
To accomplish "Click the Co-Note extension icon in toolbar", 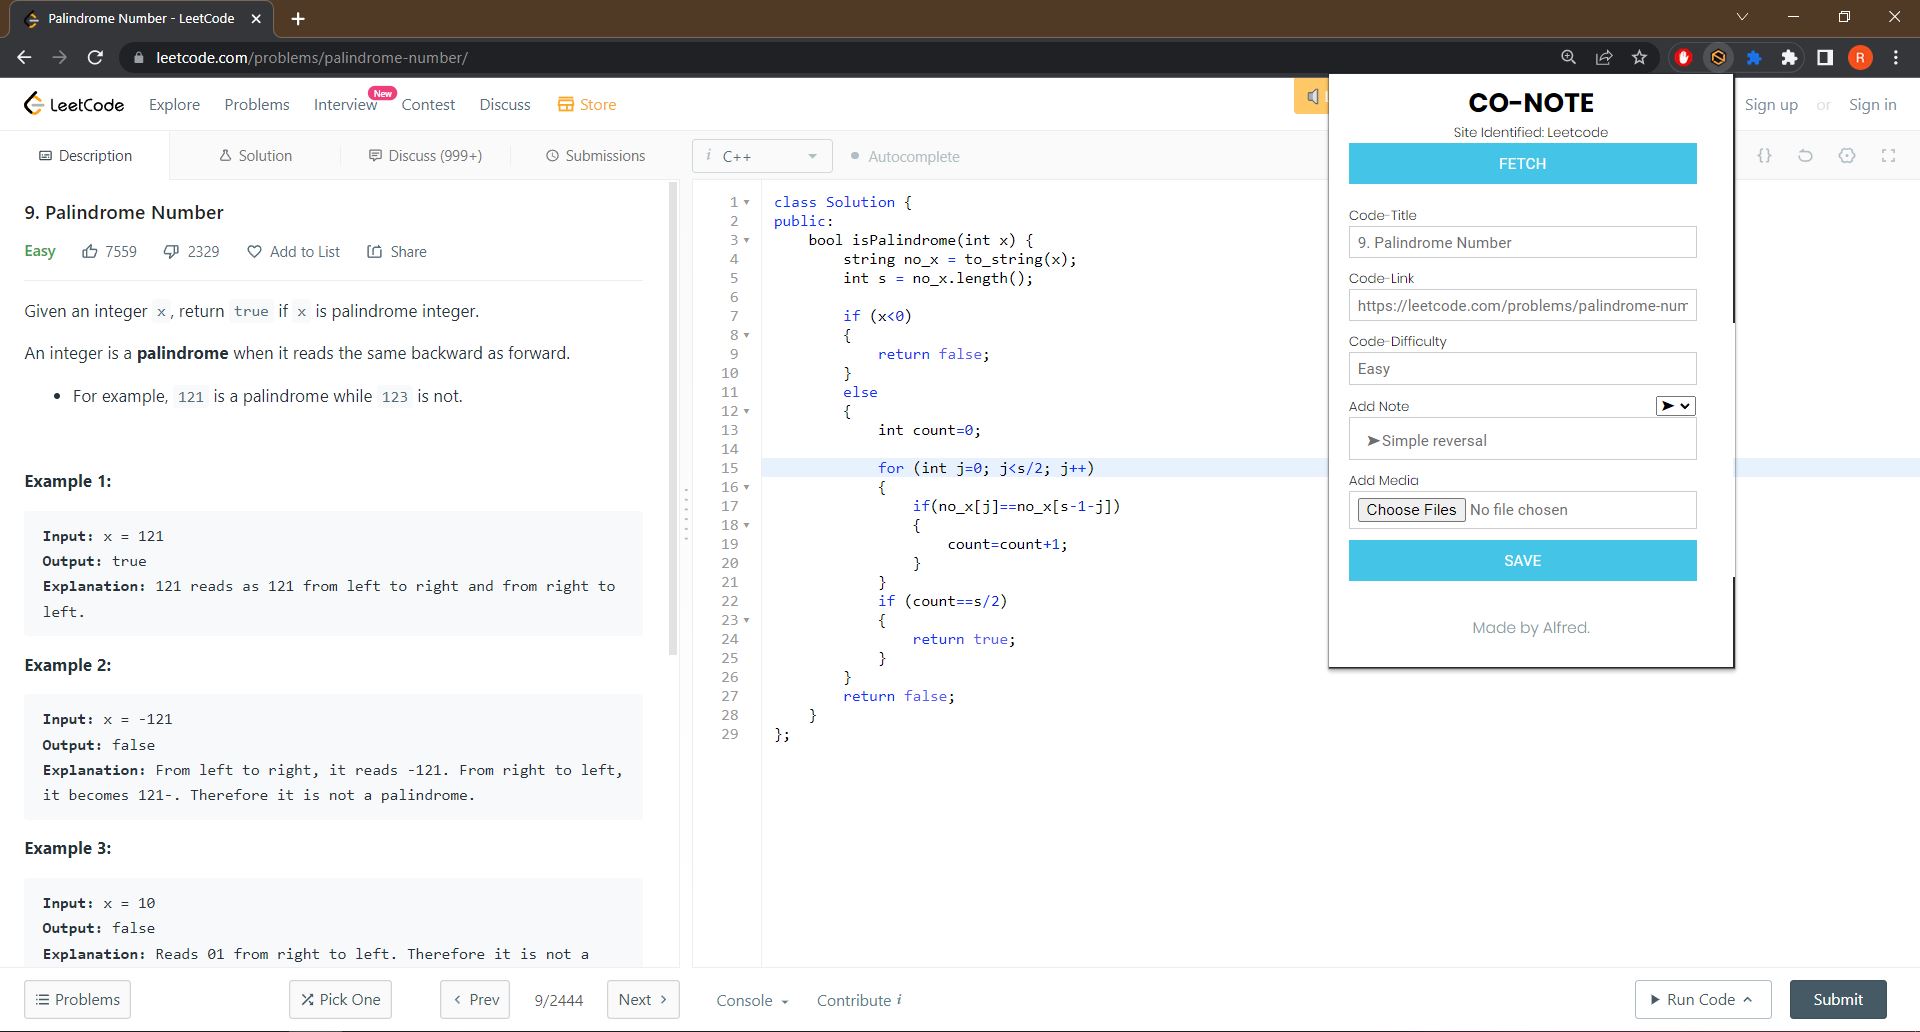I will [1718, 58].
